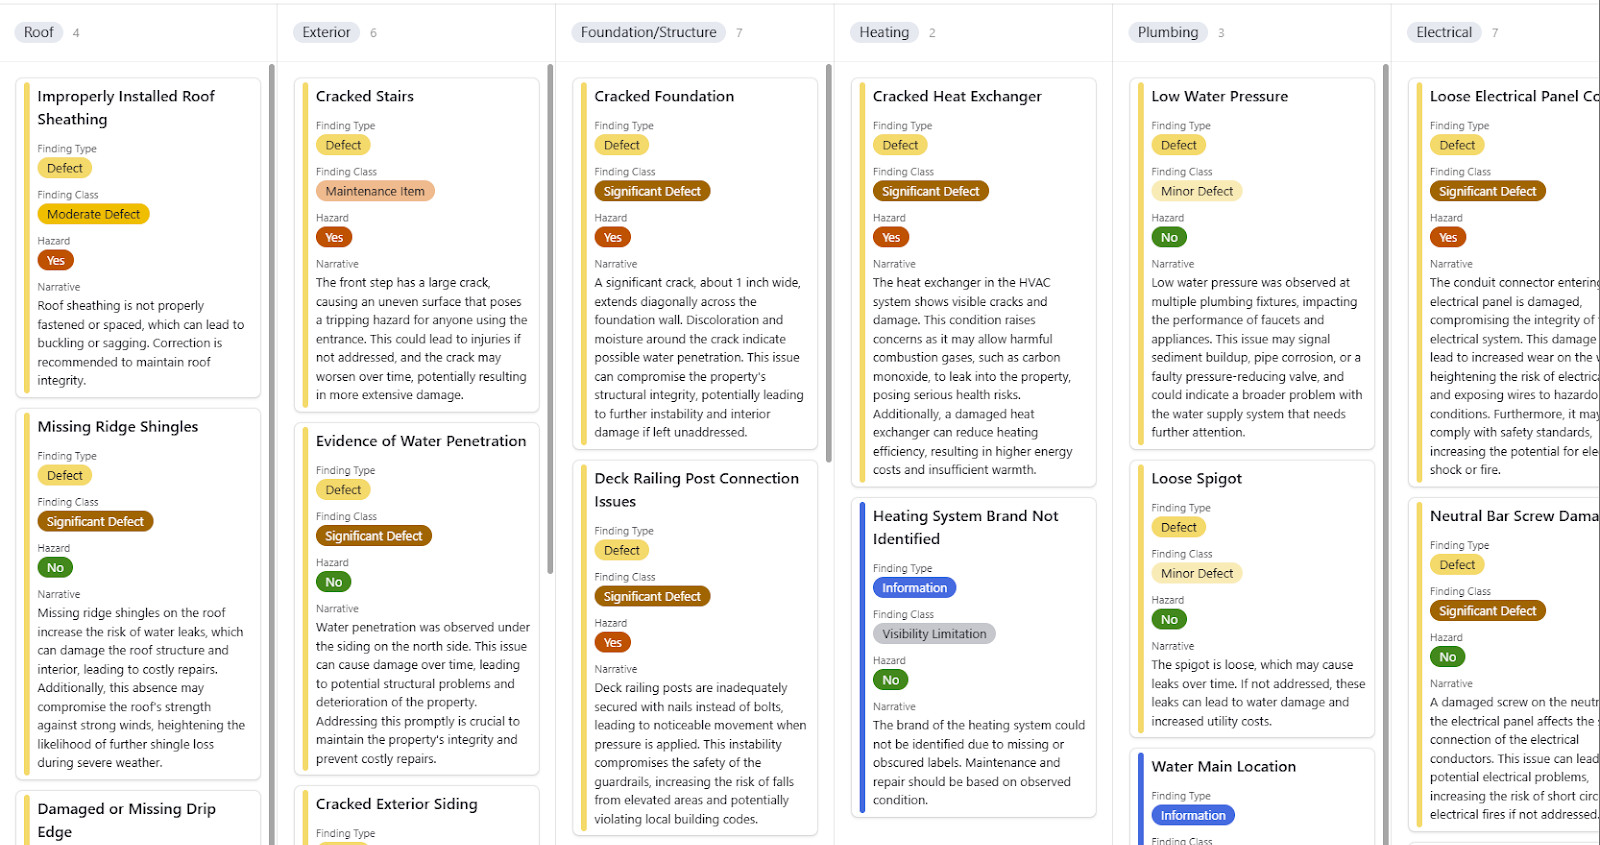The height and width of the screenshot is (845, 1600).
Task: Select the Exterior column header label
Action: 327,32
